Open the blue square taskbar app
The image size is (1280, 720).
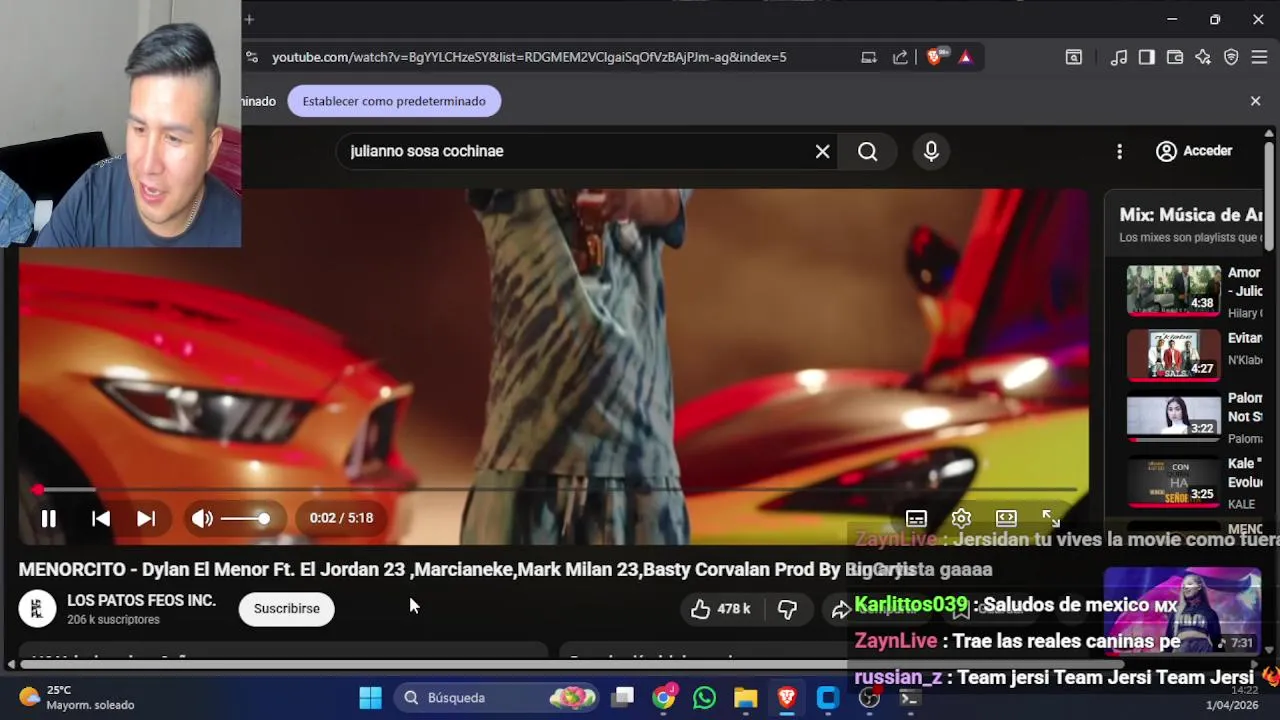pyautogui.click(x=828, y=698)
